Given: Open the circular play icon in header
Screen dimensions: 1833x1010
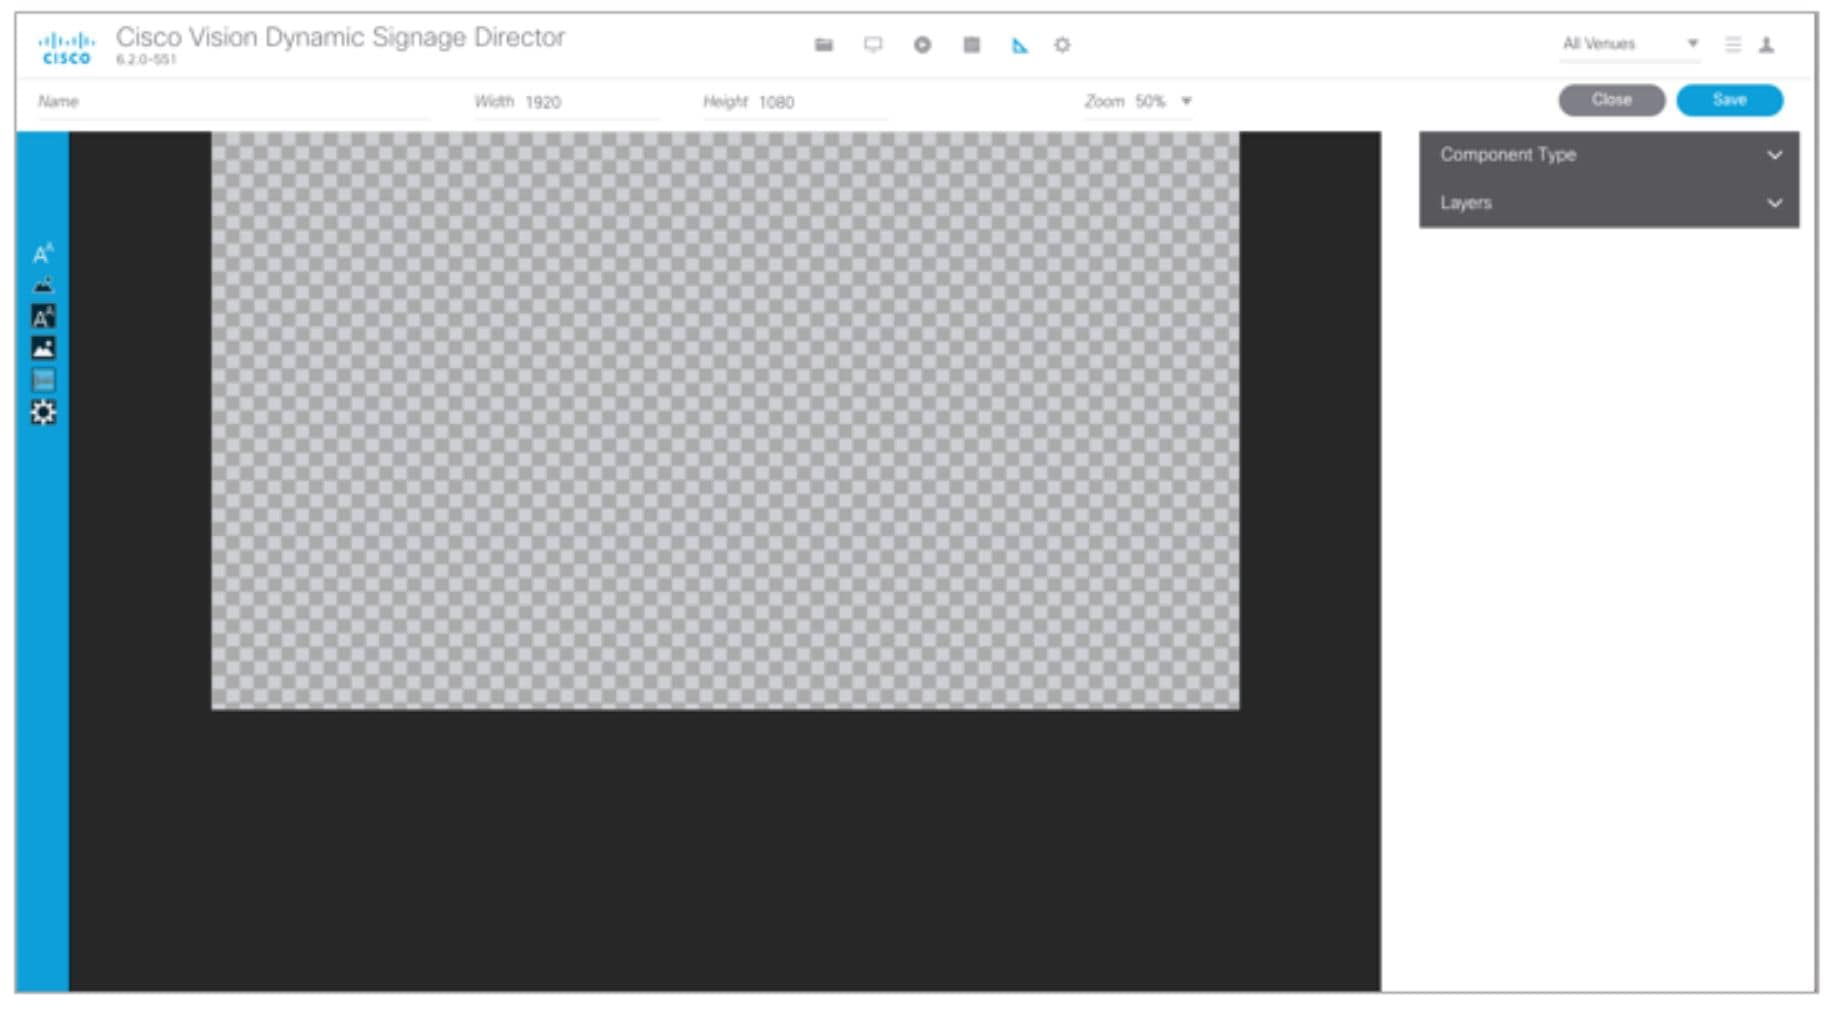Looking at the screenshot, I should point(922,45).
